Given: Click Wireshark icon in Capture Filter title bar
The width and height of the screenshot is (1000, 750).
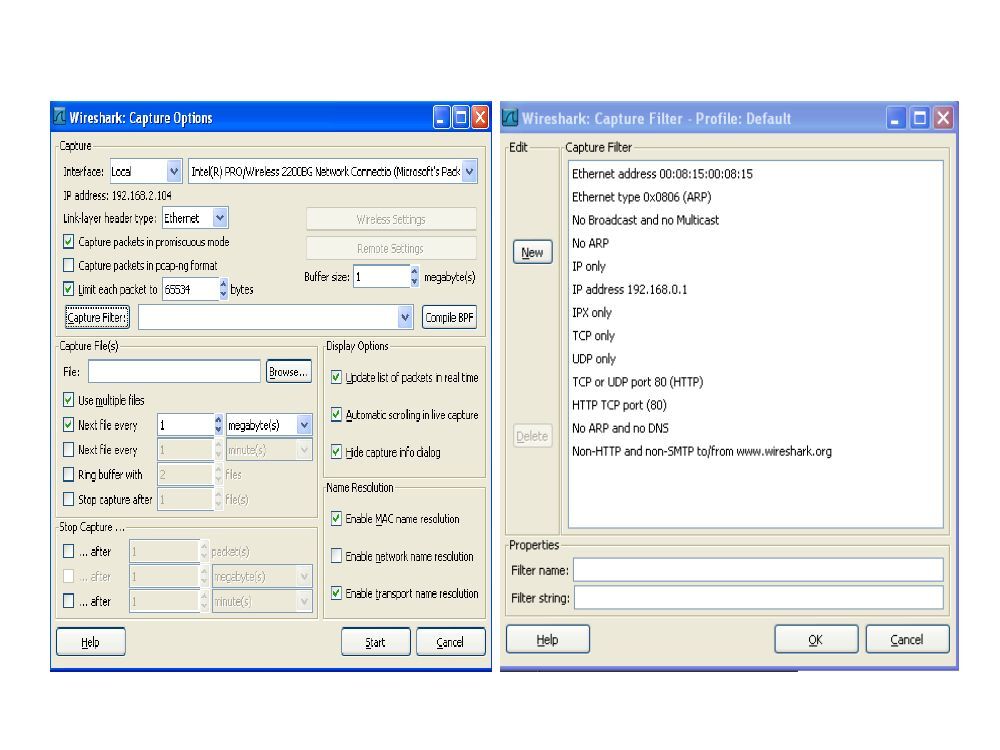Looking at the screenshot, I should point(510,118).
